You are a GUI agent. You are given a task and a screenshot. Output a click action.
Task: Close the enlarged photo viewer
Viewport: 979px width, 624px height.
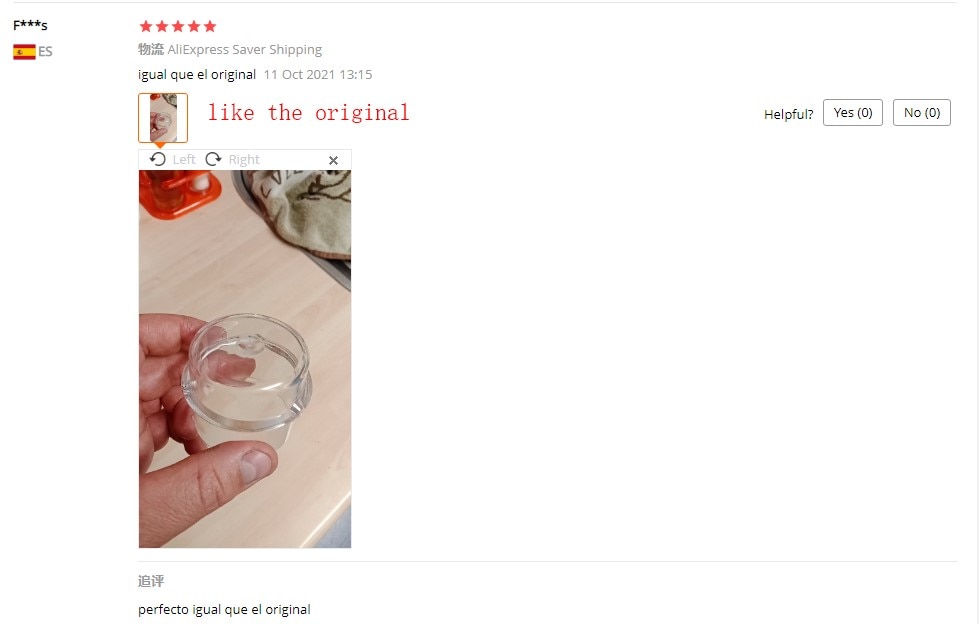point(333,161)
